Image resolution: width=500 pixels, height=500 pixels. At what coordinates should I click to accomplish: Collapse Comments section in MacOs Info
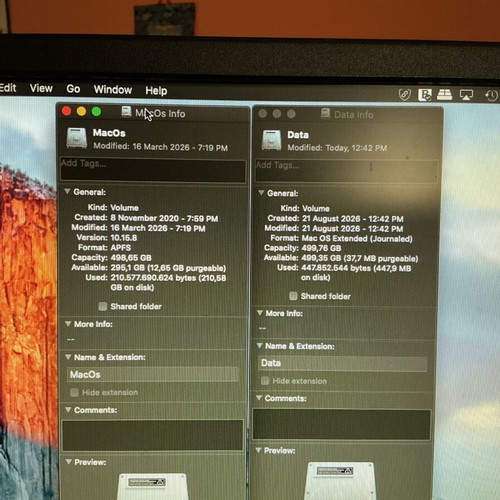pos(68,410)
